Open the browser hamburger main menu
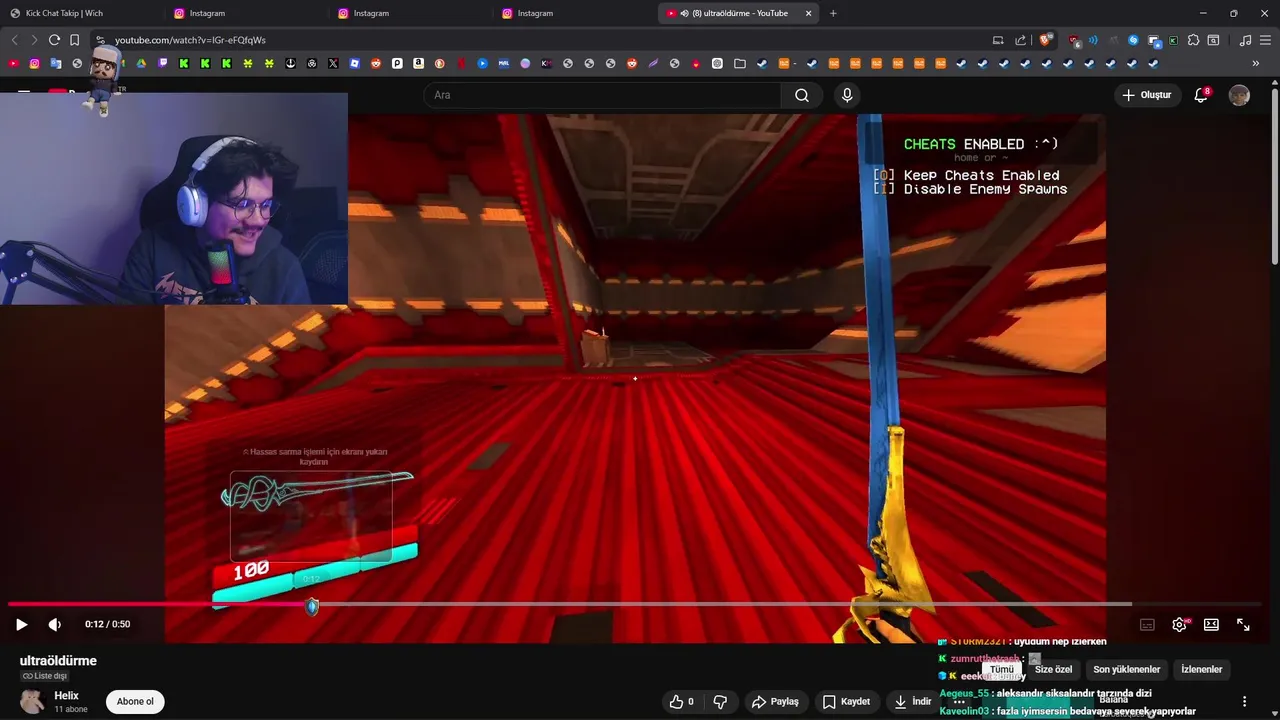Viewport: 1280px width, 720px height. coord(1265,40)
